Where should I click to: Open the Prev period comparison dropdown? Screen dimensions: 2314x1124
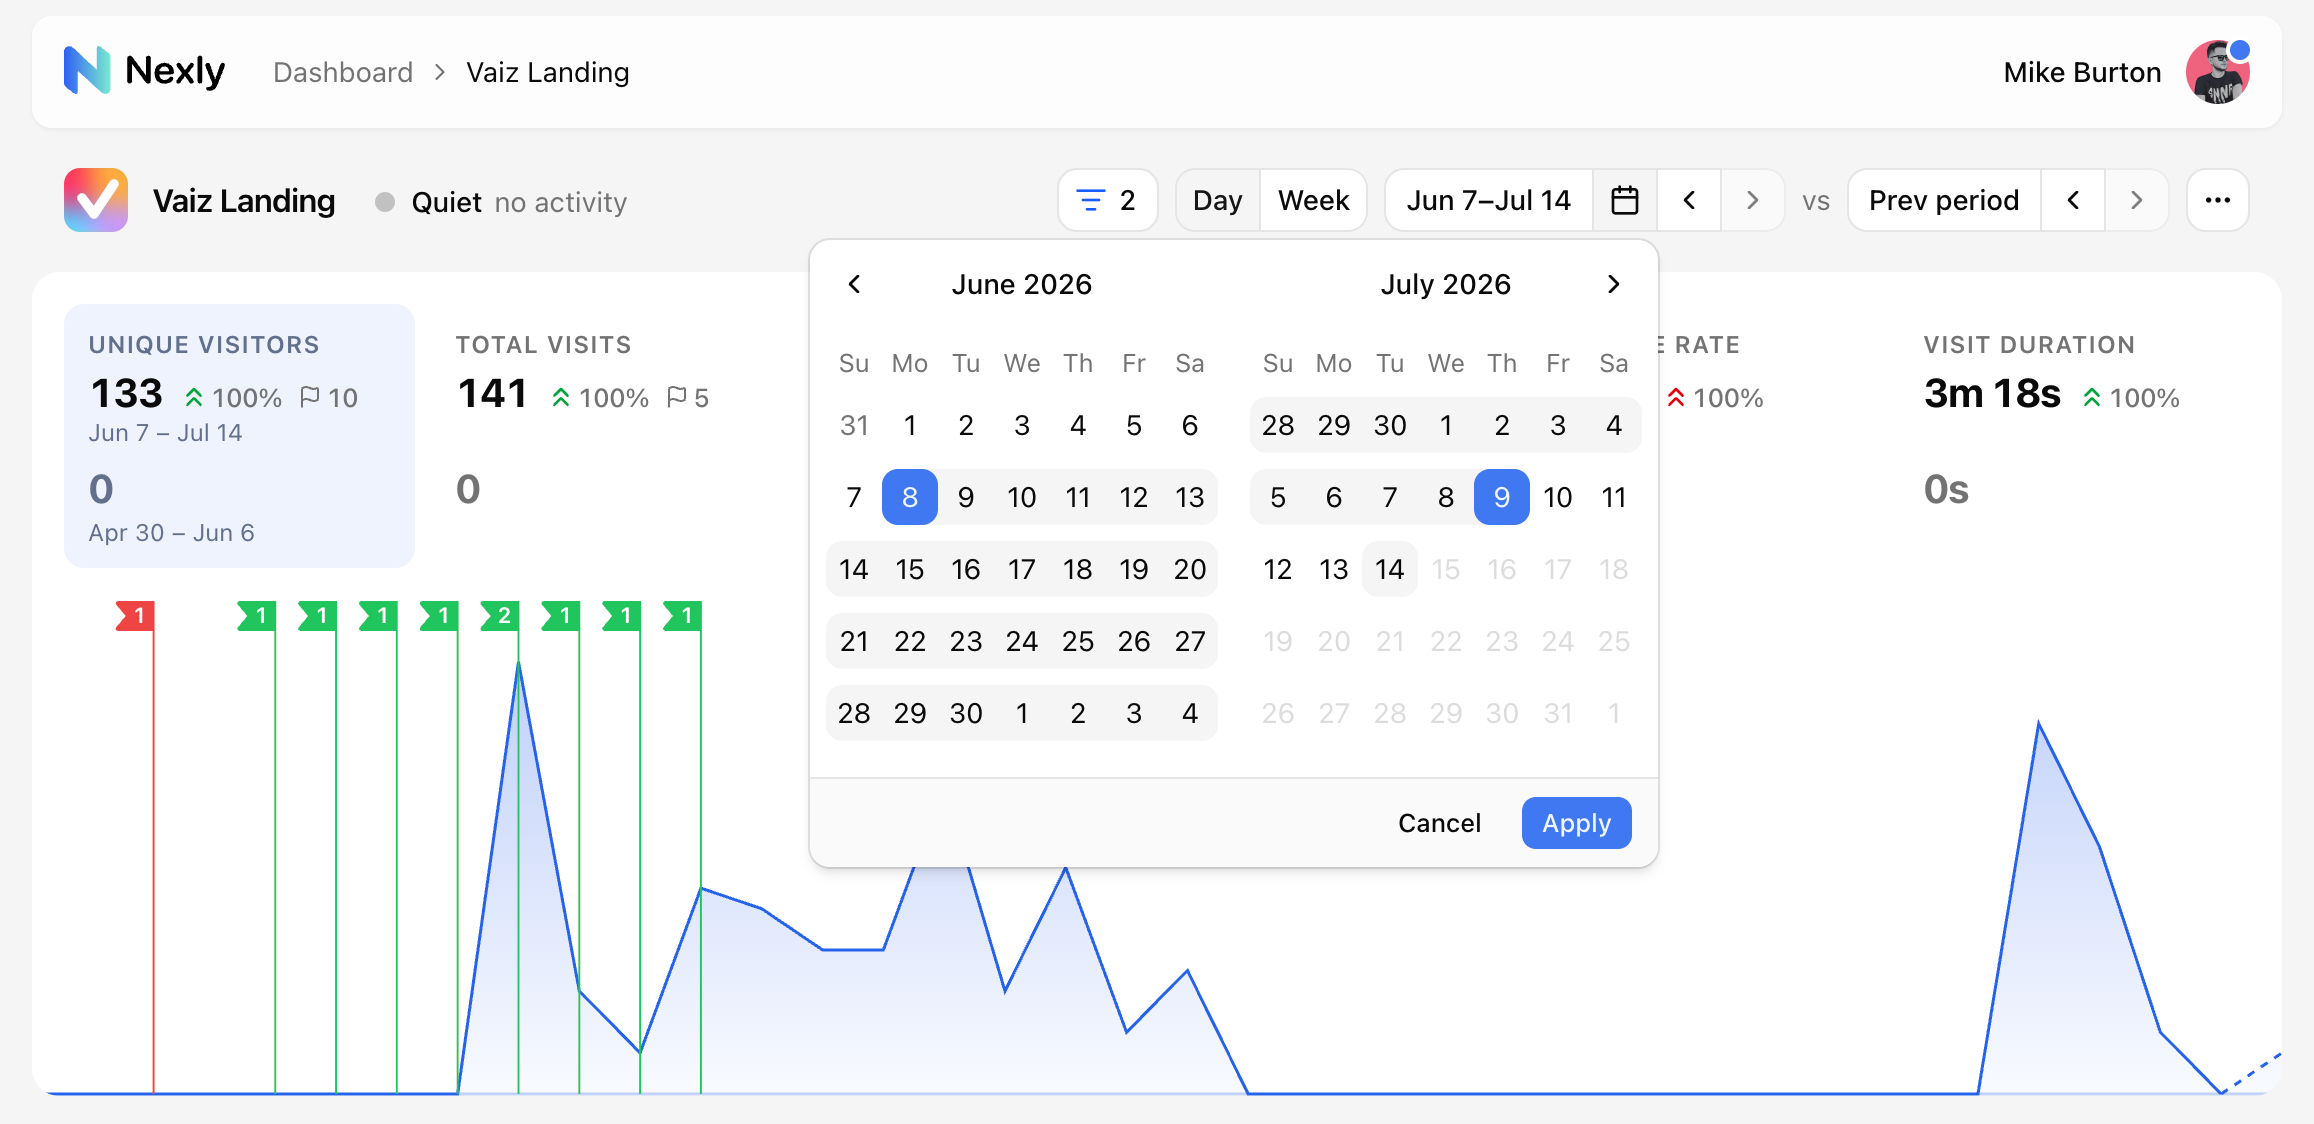pyautogui.click(x=1944, y=200)
